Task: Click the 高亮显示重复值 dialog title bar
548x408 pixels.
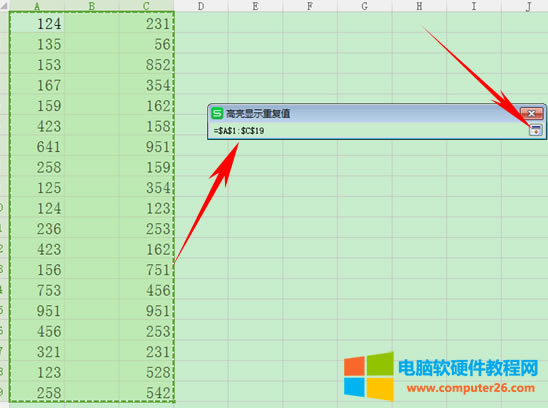Action: click(x=363, y=113)
